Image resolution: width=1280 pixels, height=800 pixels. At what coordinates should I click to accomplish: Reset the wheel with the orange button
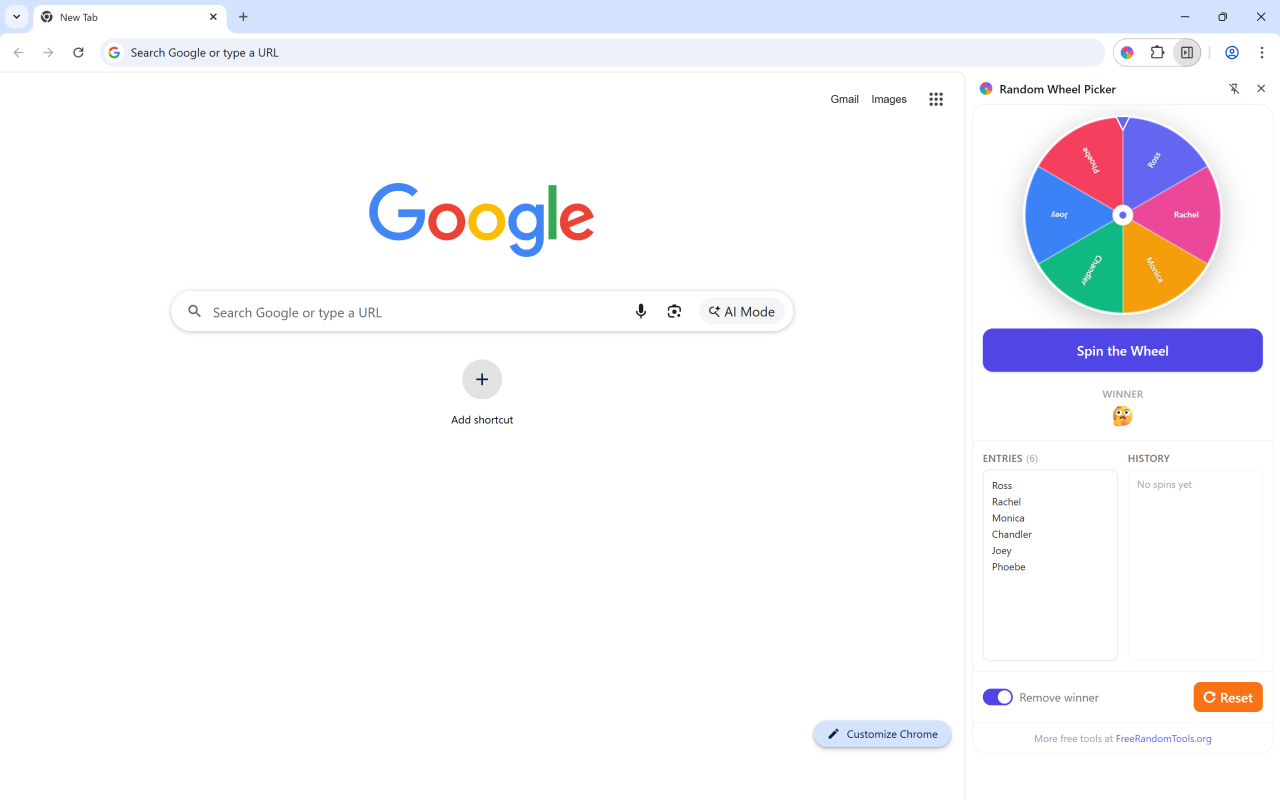1228,697
